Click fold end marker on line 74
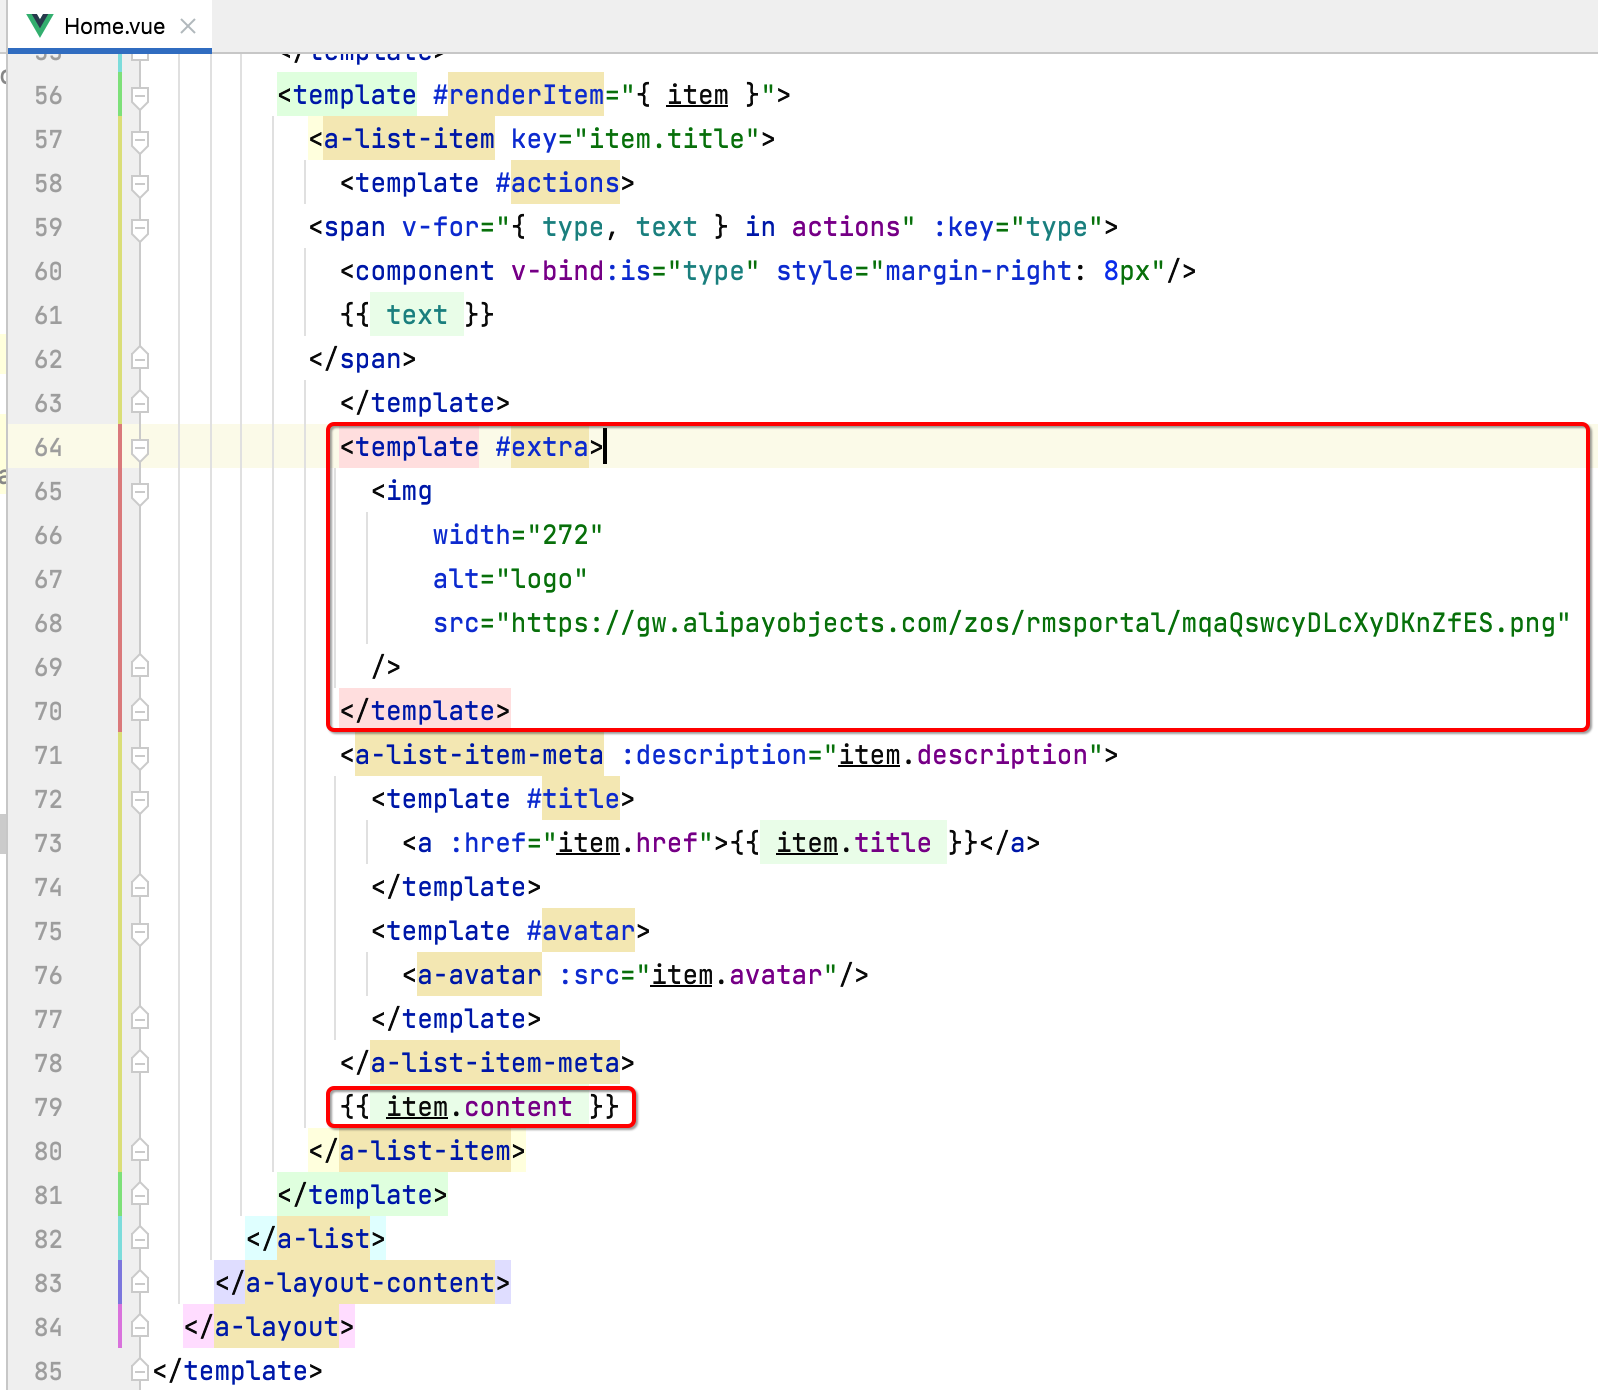This screenshot has height=1390, width=1598. point(140,887)
